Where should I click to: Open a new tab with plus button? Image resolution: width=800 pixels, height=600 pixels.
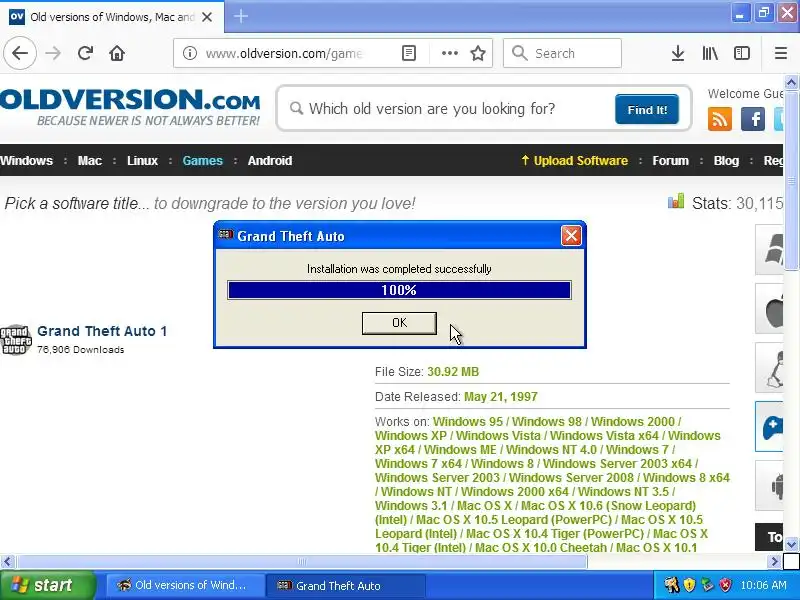[x=241, y=16]
